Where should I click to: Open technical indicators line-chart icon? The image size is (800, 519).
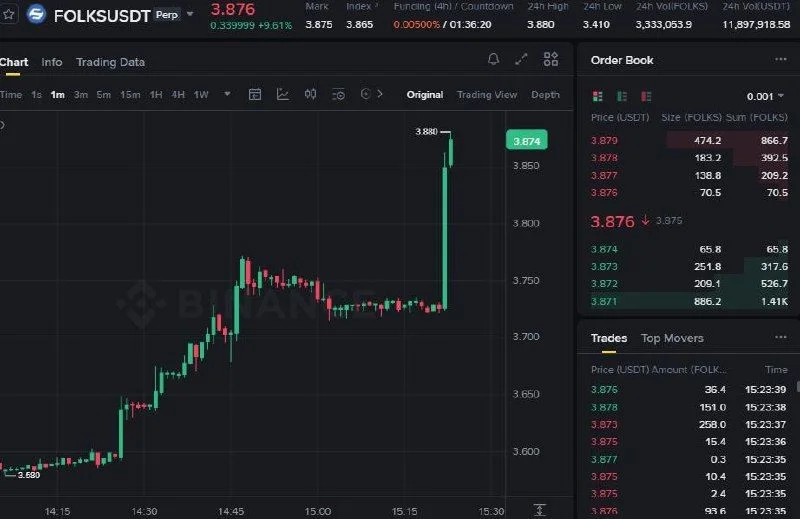(283, 94)
